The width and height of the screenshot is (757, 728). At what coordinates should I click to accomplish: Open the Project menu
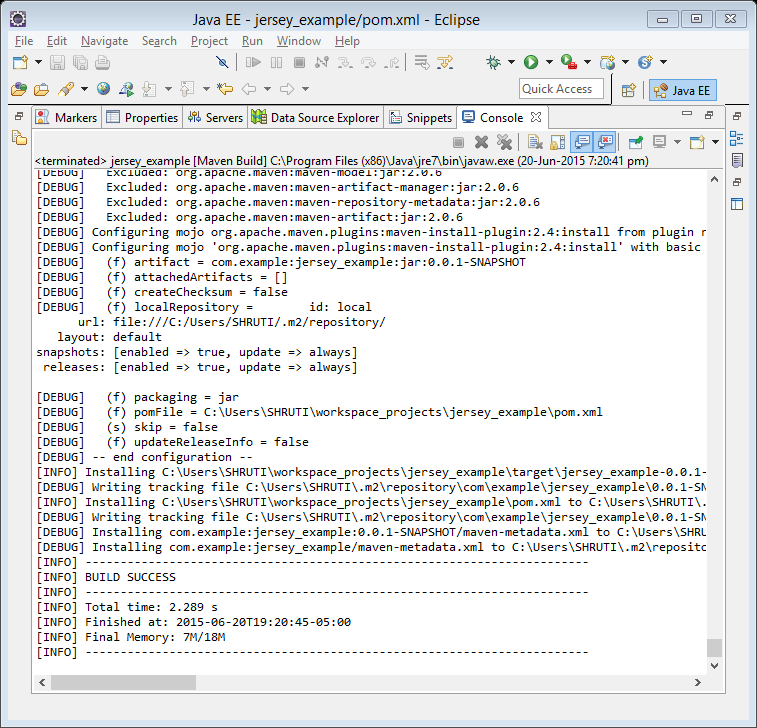(209, 41)
